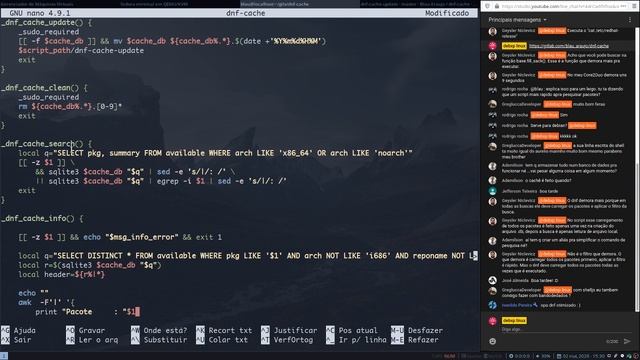
Task: Click the pen-shaped tray icon in status bar
Action: coord(616,356)
